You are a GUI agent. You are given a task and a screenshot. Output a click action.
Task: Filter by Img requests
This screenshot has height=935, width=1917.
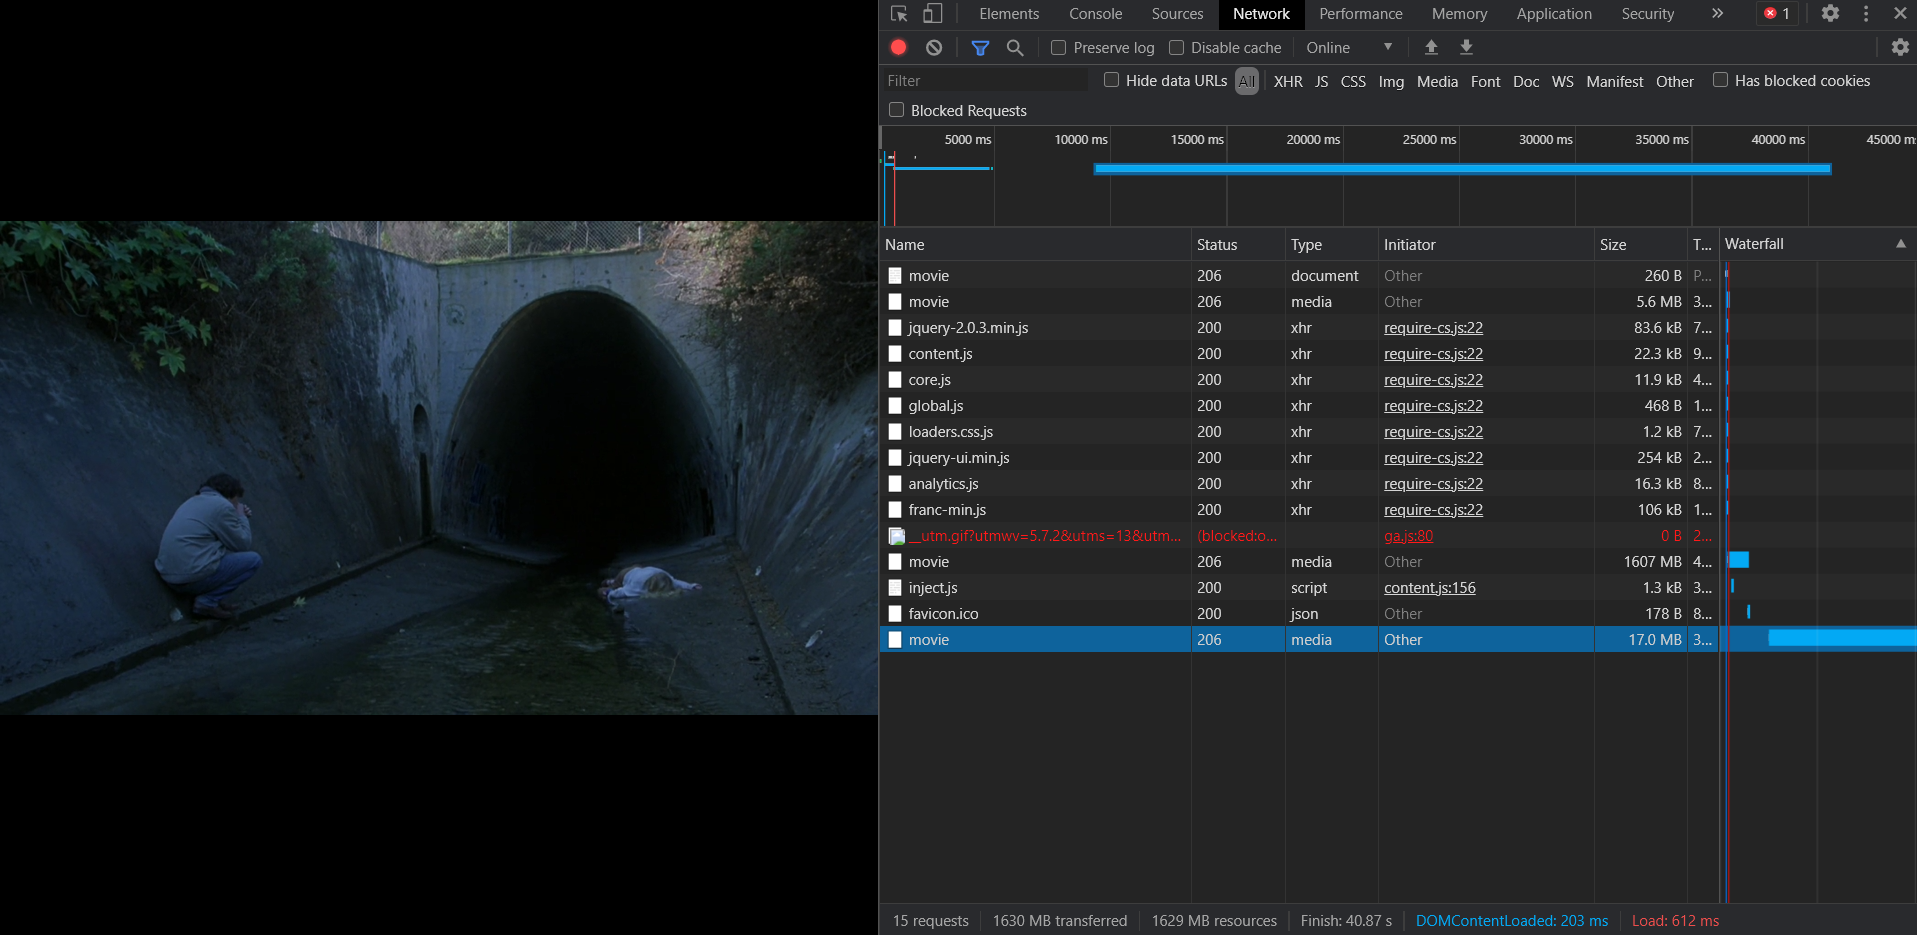pos(1391,81)
